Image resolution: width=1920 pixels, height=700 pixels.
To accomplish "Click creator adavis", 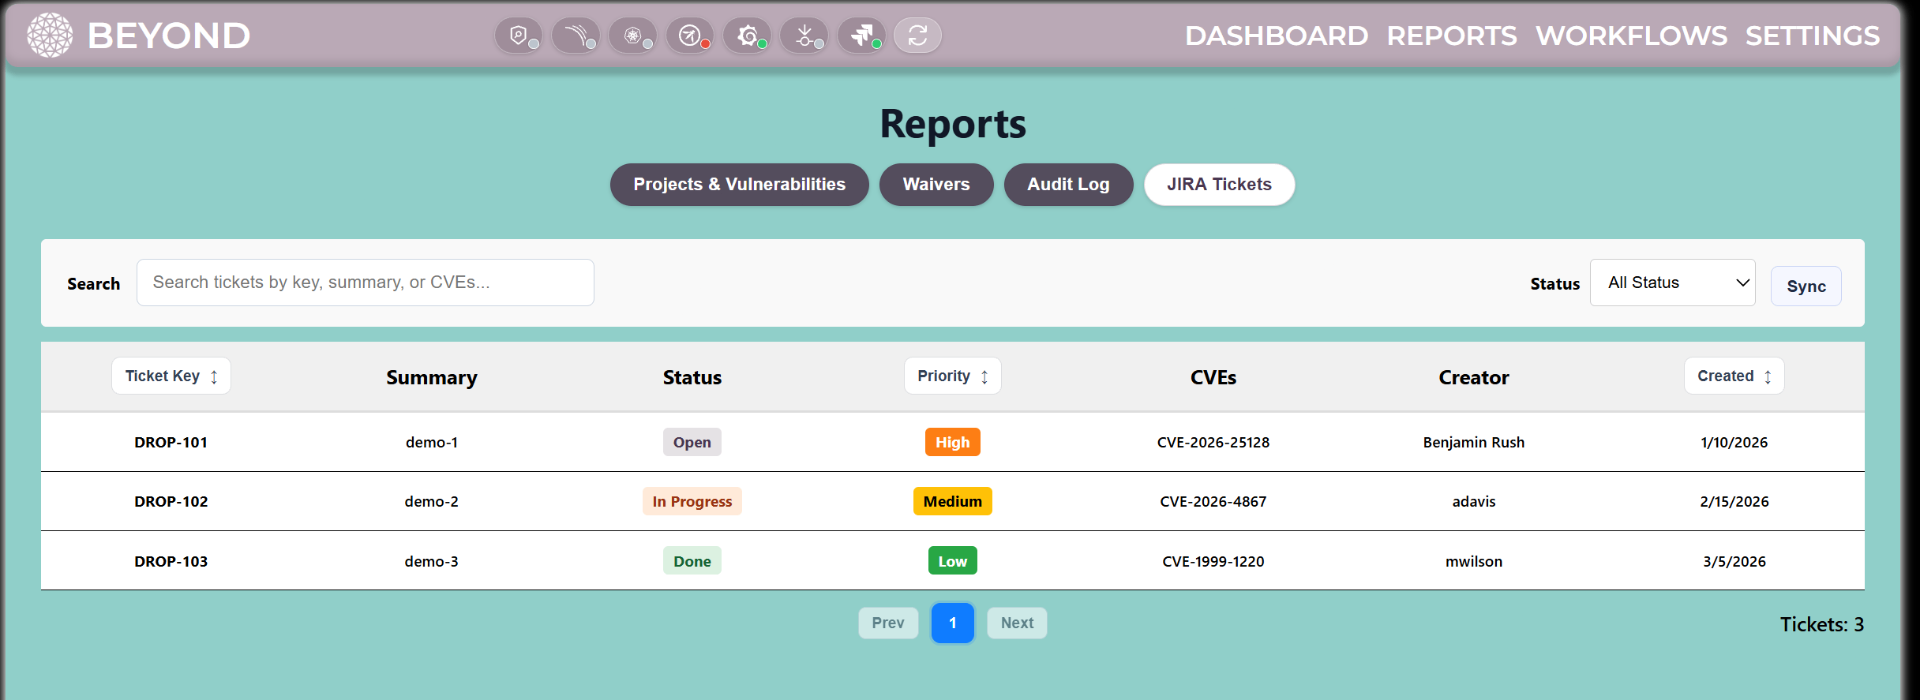I will click(x=1474, y=502).
